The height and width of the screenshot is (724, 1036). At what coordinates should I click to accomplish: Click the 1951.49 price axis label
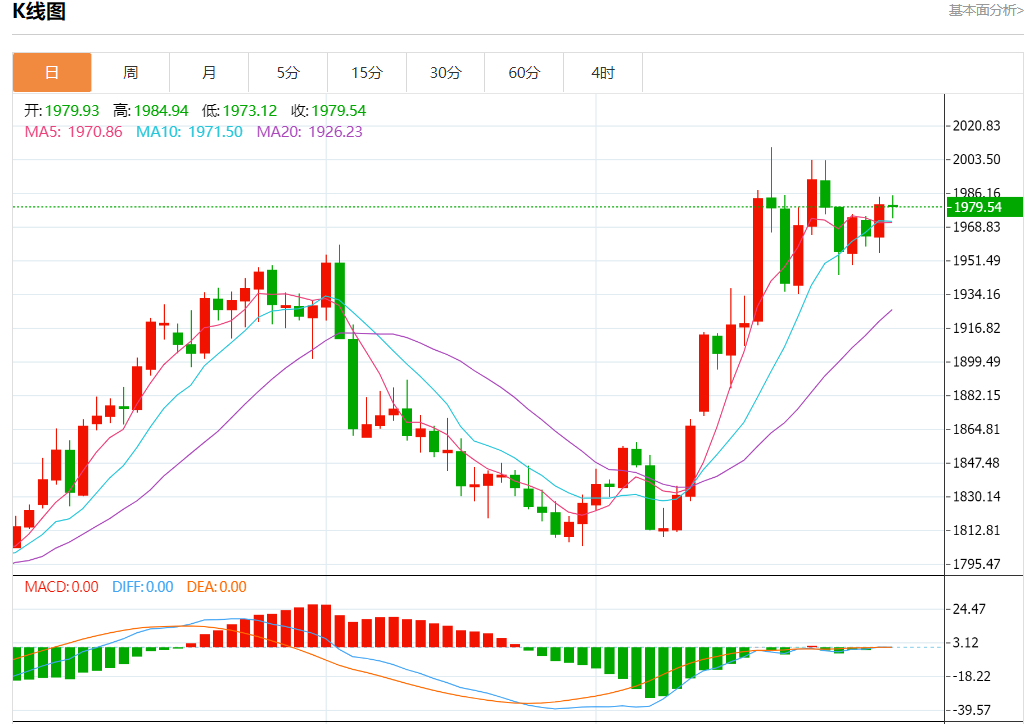[977, 260]
